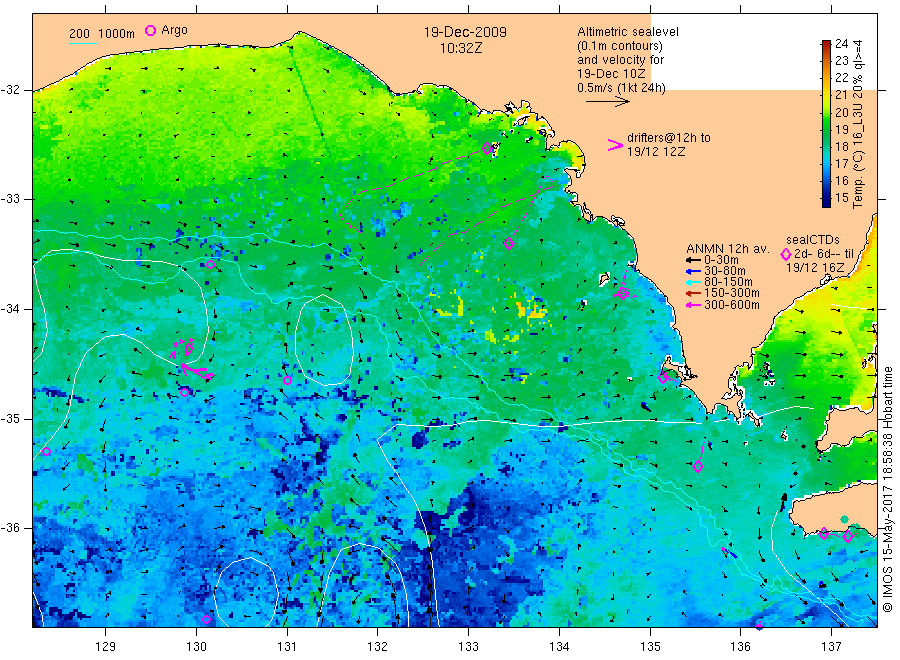The image size is (900, 660).
Task: Select seal CTD diamond near 137.2E on Kangaroo Island
Action: [848, 537]
